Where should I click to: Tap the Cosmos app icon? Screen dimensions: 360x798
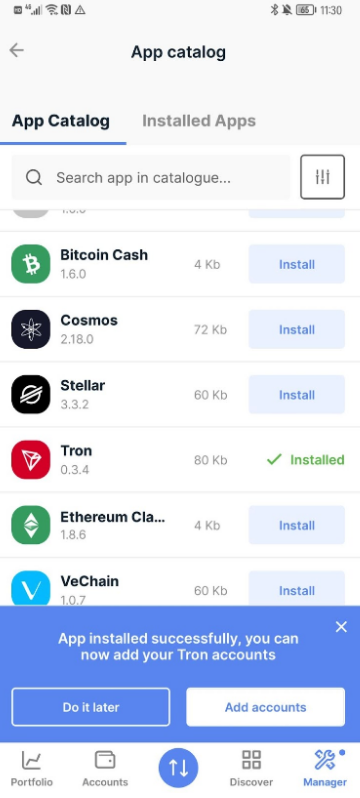(x=31, y=329)
